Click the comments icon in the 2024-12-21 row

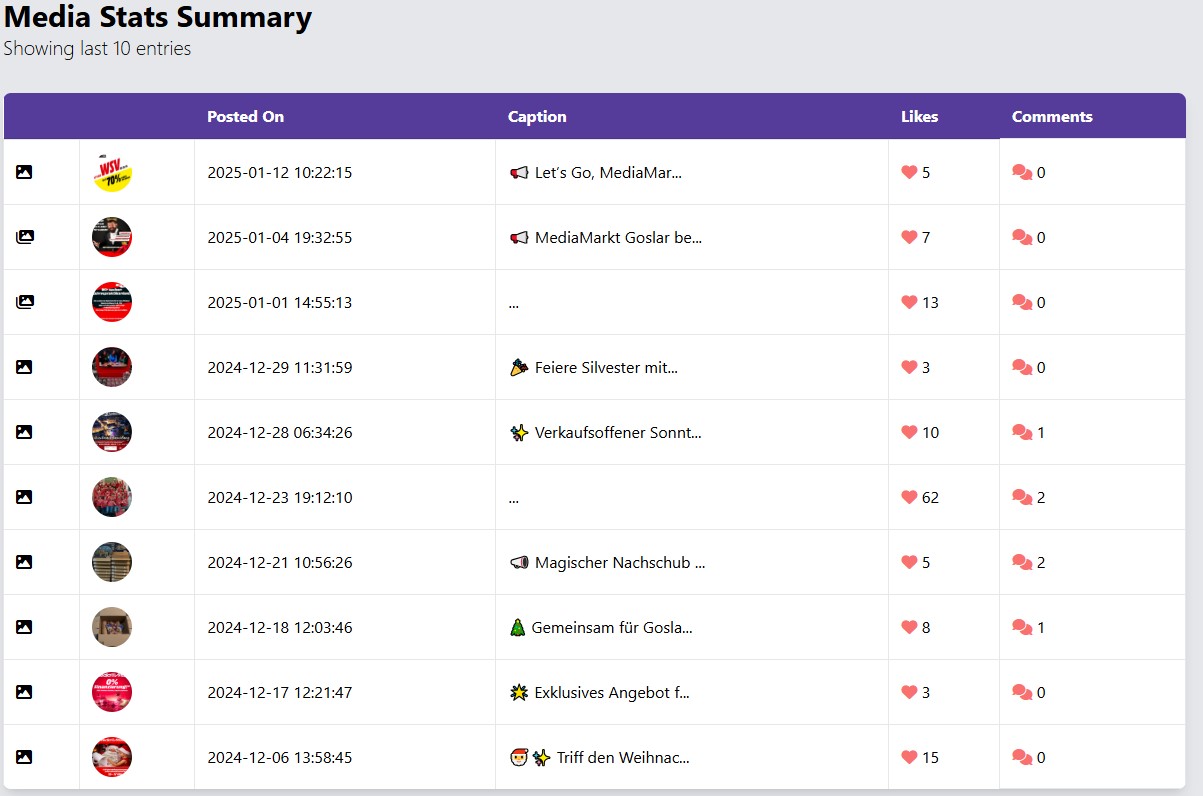[1022, 562]
